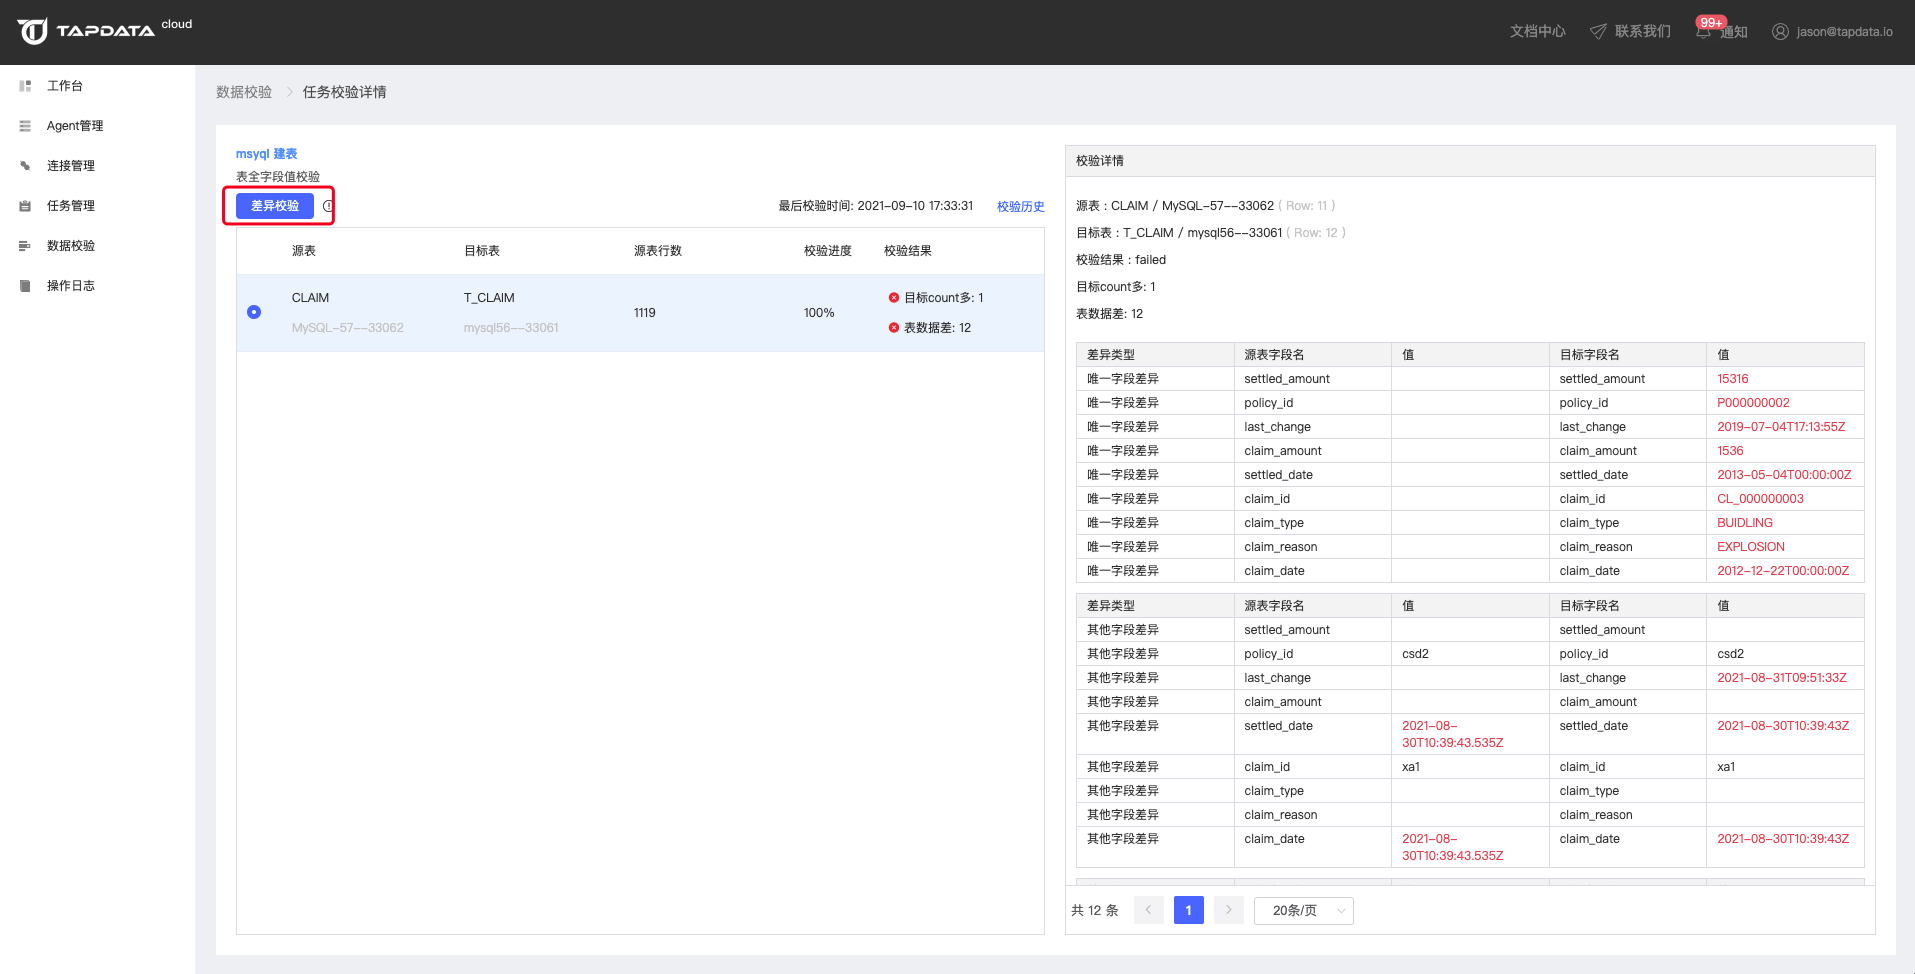Select page 1 in pagination
The image size is (1915, 974).
(x=1188, y=910)
